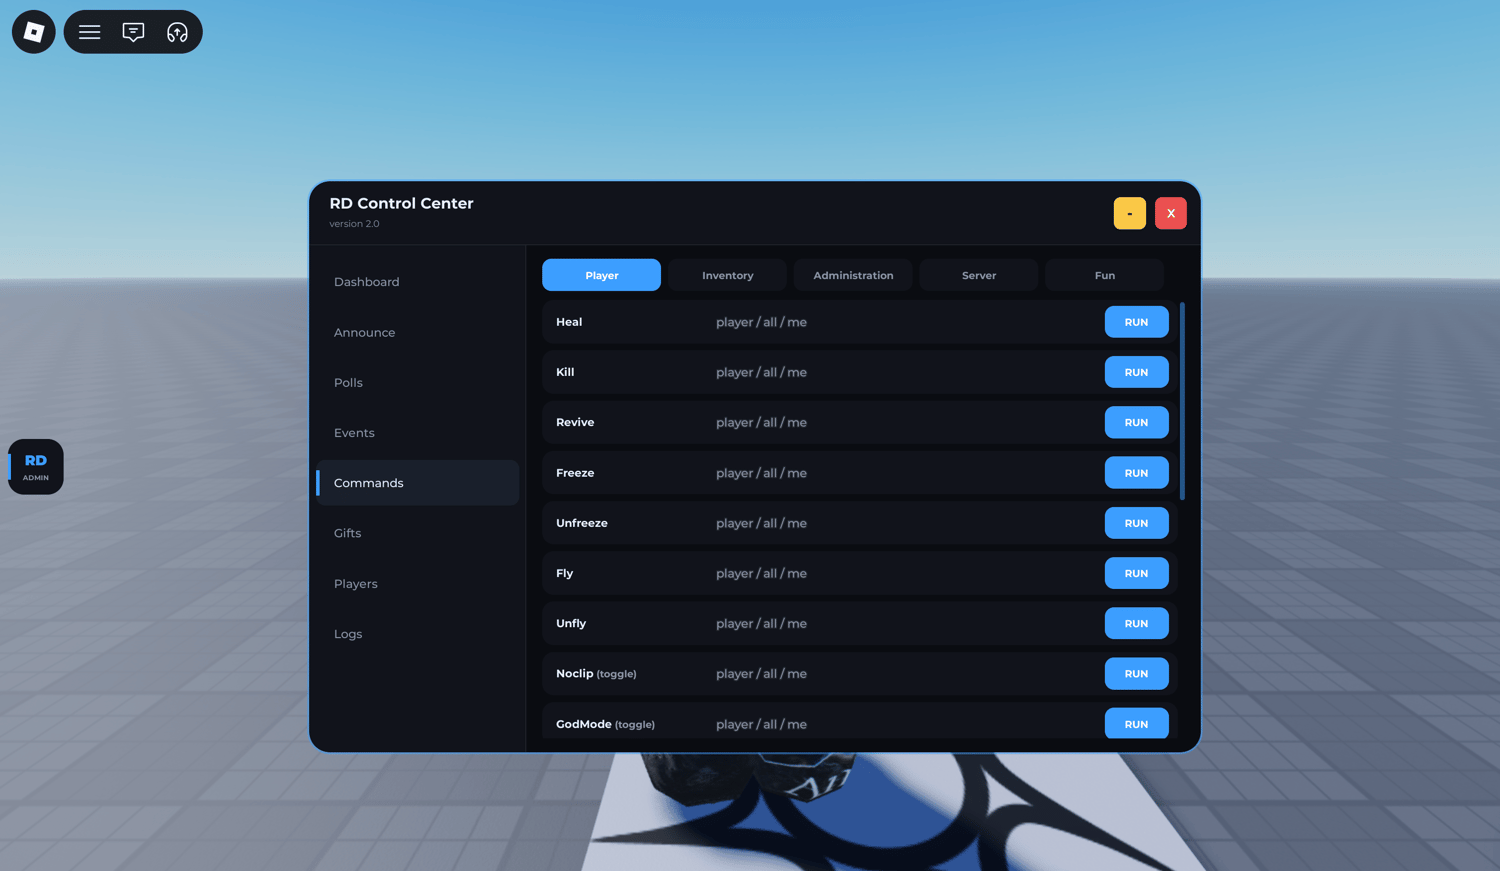Run the Fly command
Screen dimensions: 1500x871
(x=1136, y=573)
